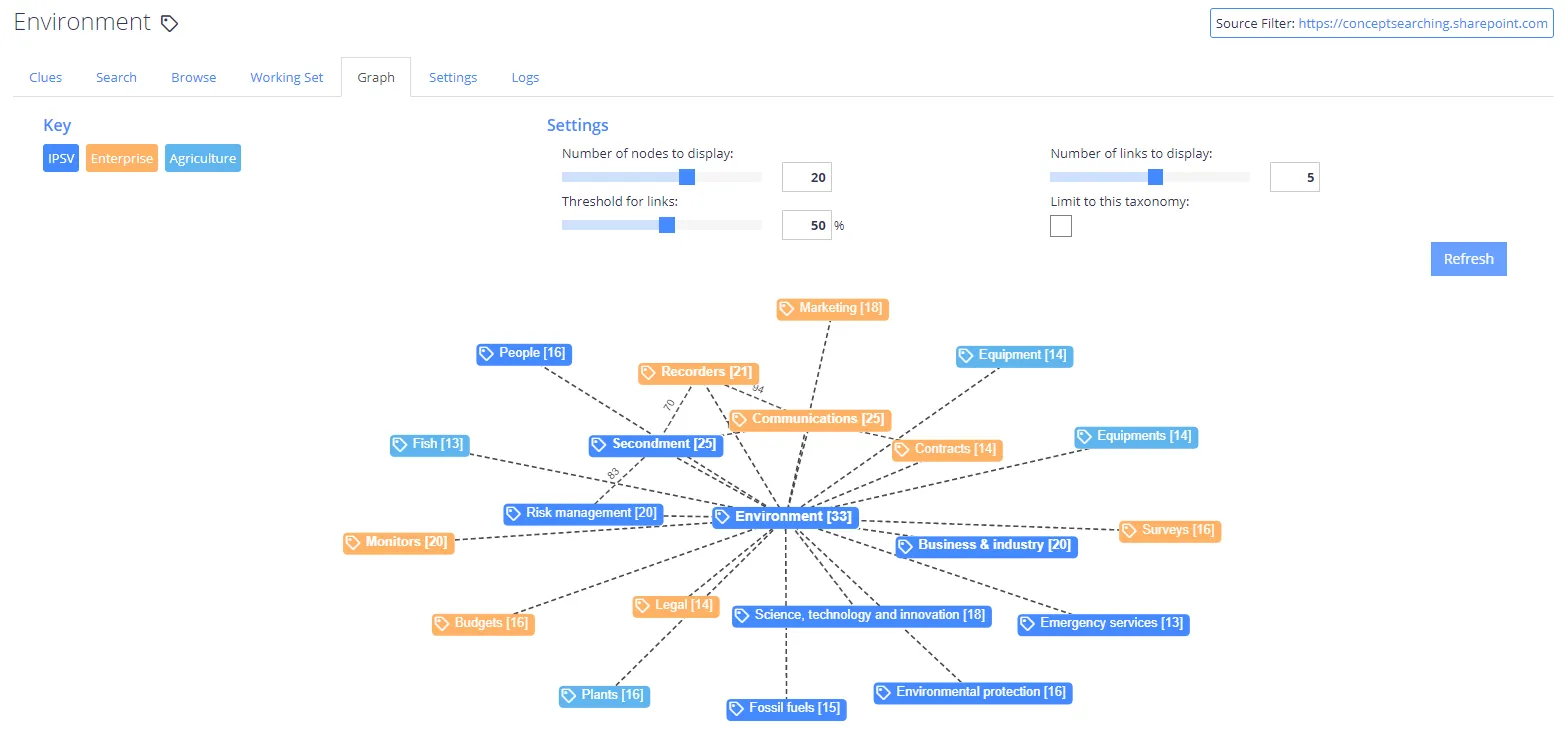
Task: Tick the Limit to this taxonomy checkbox
Action: [x=1061, y=226]
